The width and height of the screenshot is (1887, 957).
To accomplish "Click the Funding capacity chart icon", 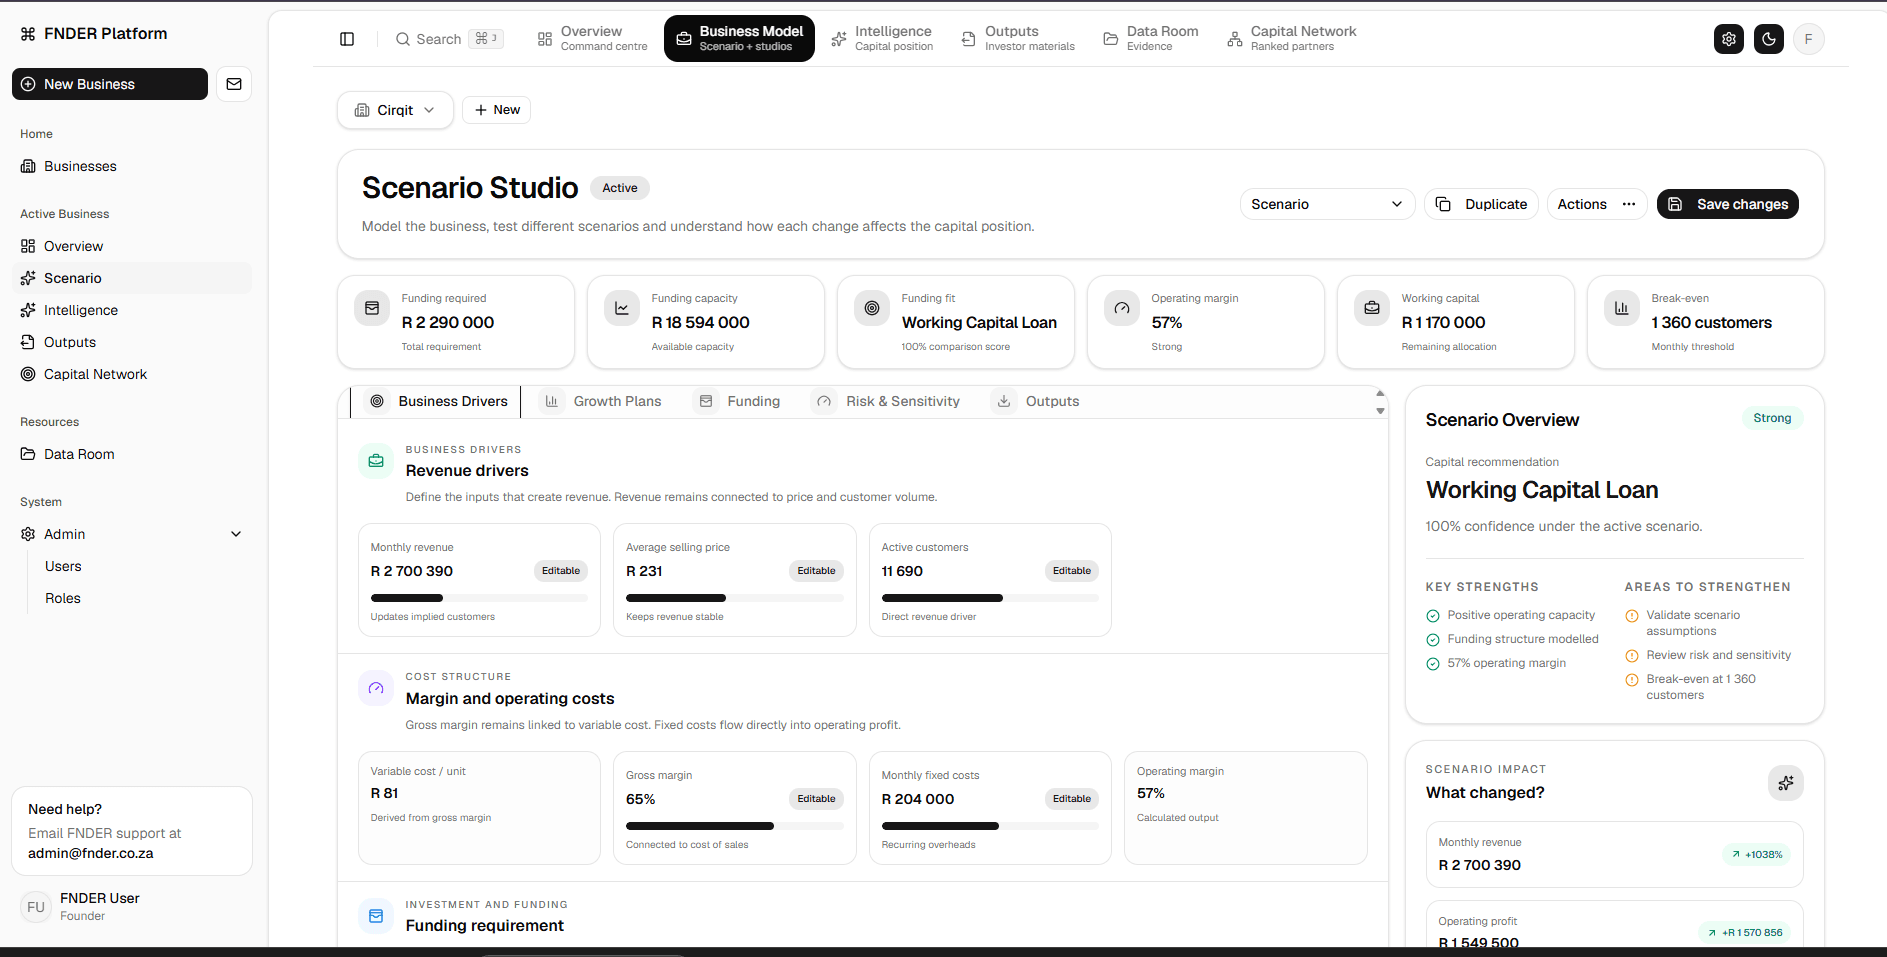I will point(622,308).
